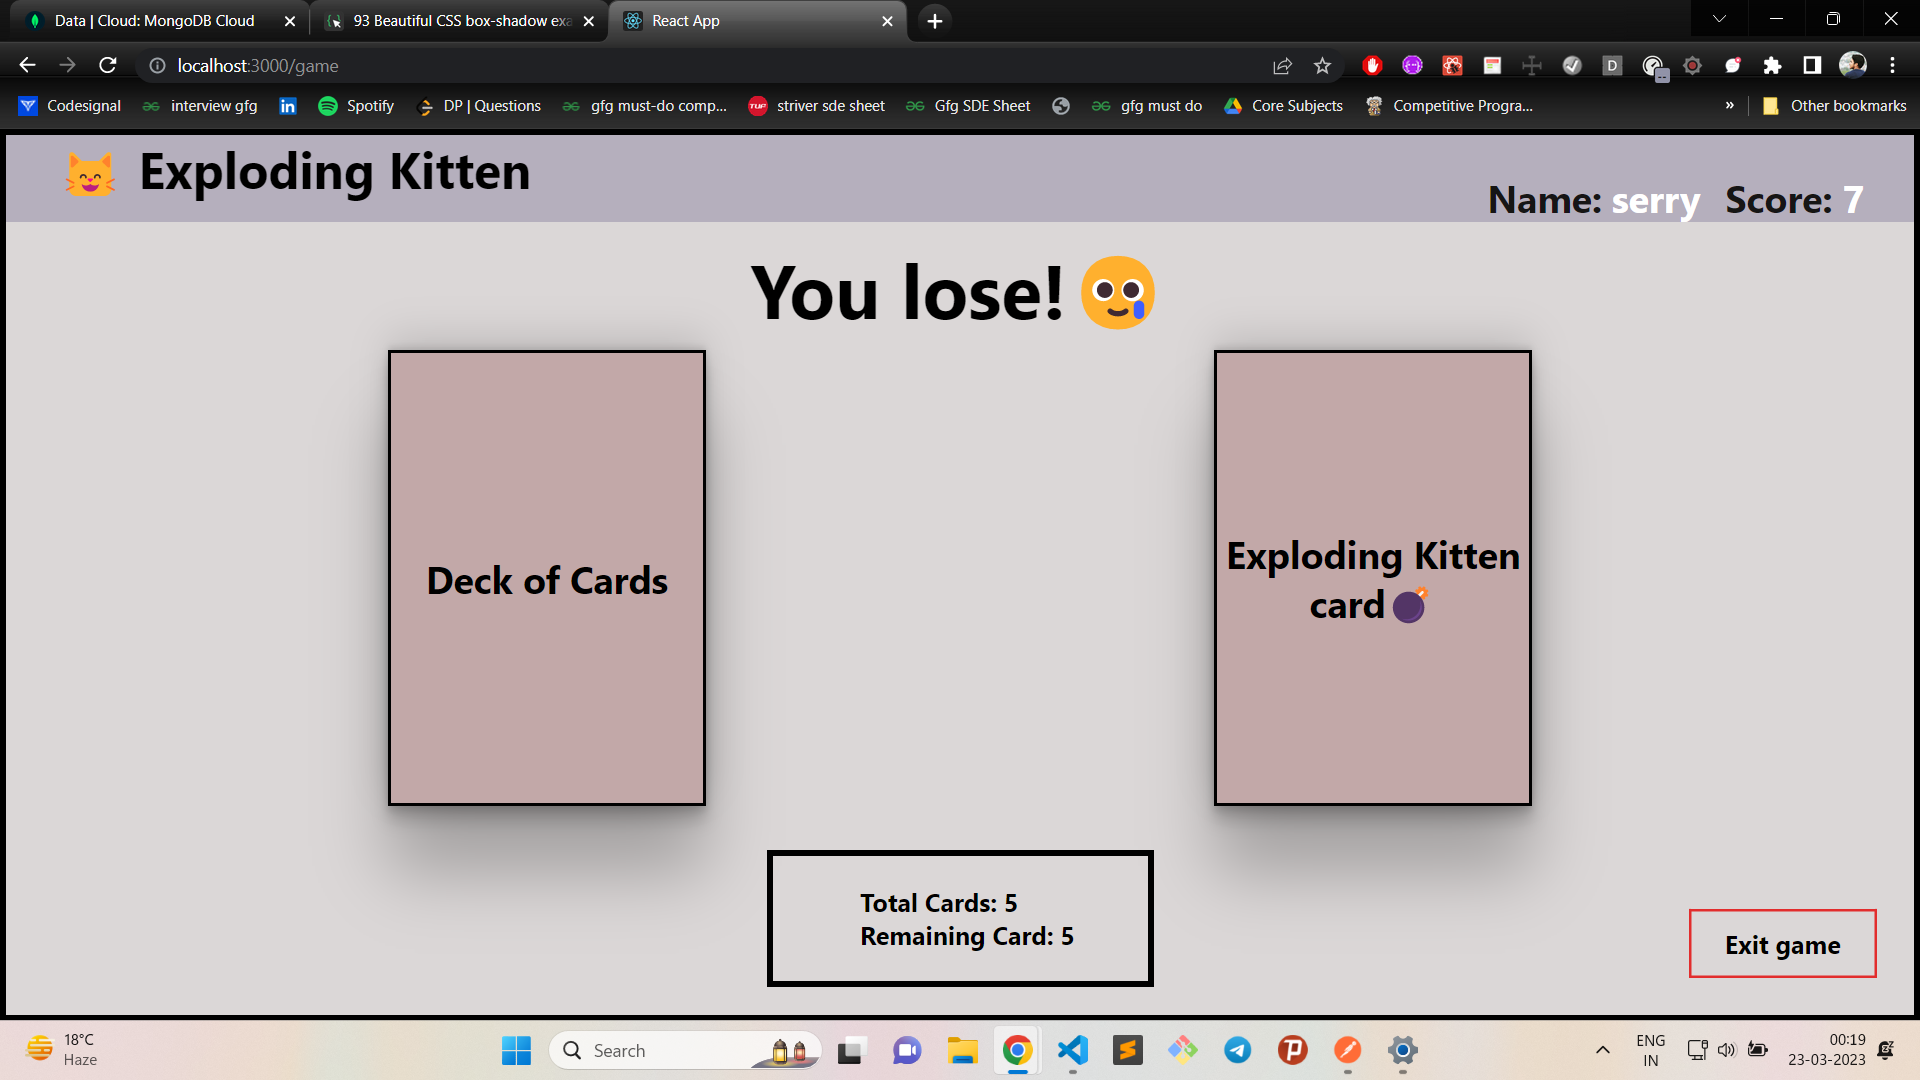The height and width of the screenshot is (1080, 1920).
Task: Click the Deck of Cards card
Action: pos(547,578)
